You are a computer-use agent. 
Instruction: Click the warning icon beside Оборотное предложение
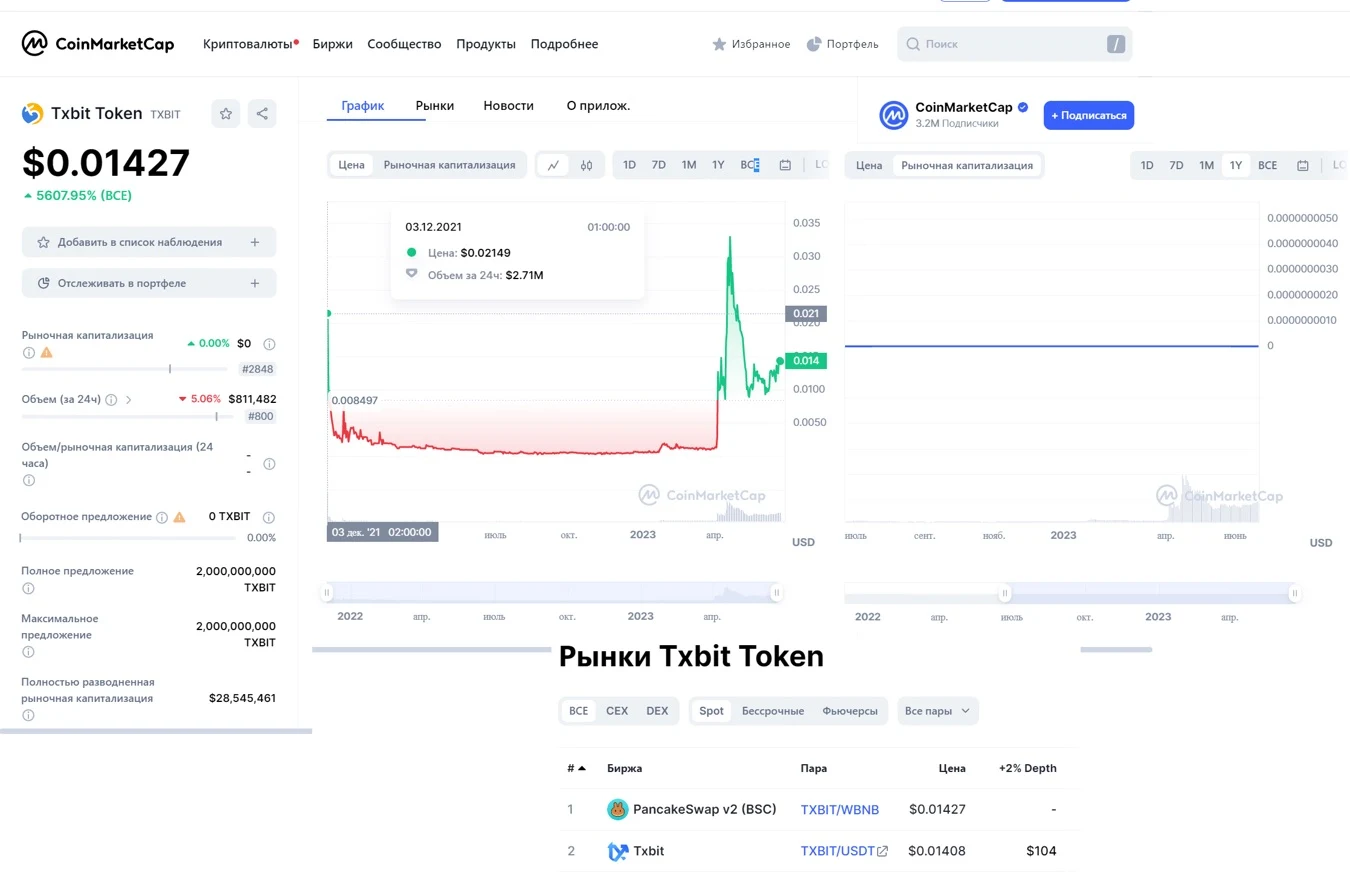[x=179, y=517]
